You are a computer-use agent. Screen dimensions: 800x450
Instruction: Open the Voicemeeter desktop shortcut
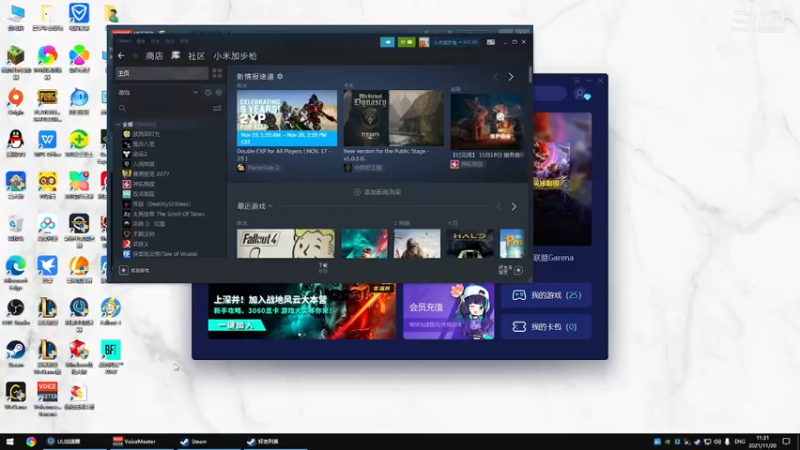47,399
